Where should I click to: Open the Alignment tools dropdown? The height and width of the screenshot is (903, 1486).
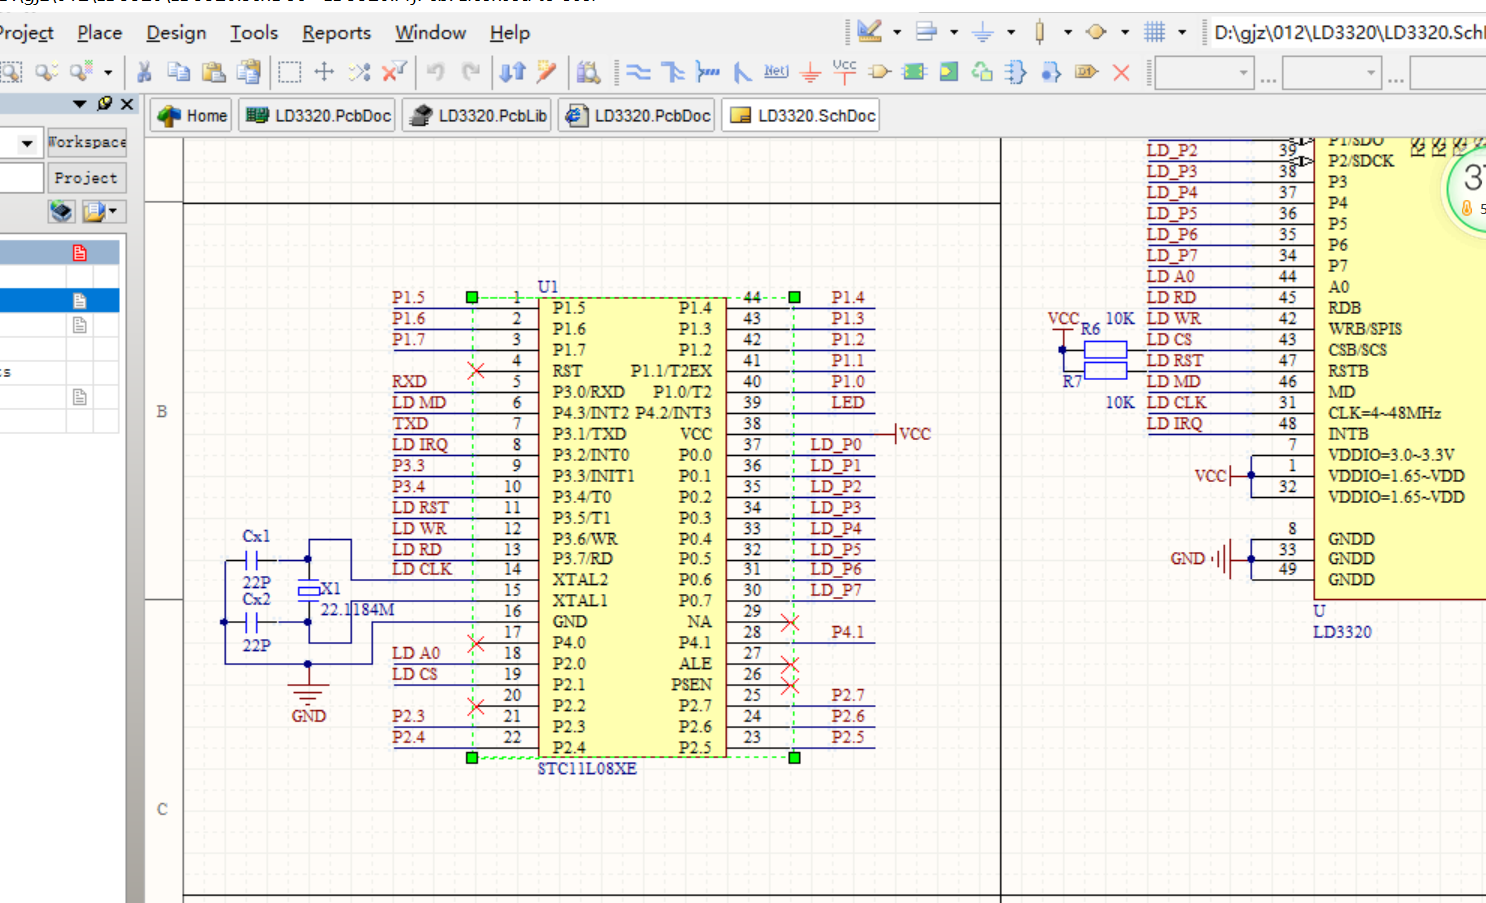tap(953, 32)
